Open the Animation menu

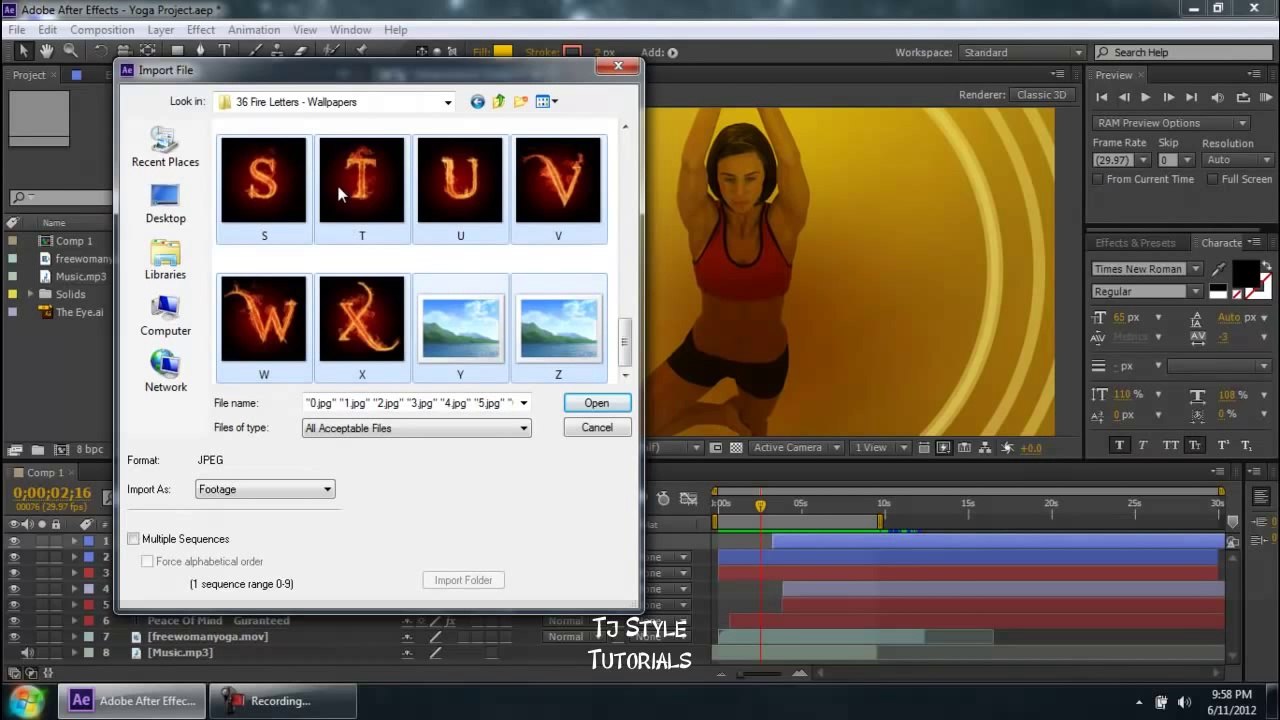point(254,30)
